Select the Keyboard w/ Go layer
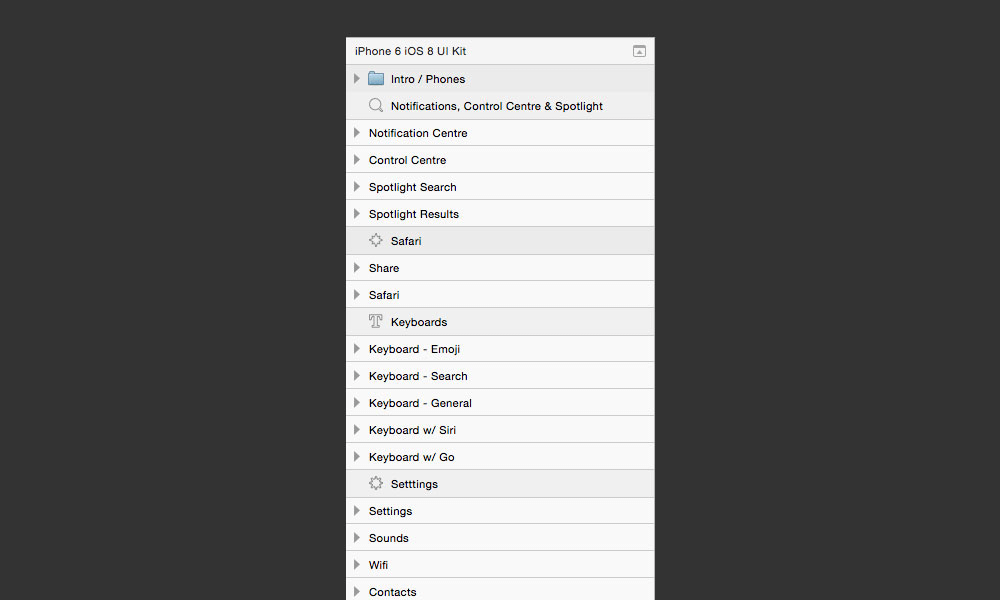This screenshot has height=600, width=1000. (413, 456)
